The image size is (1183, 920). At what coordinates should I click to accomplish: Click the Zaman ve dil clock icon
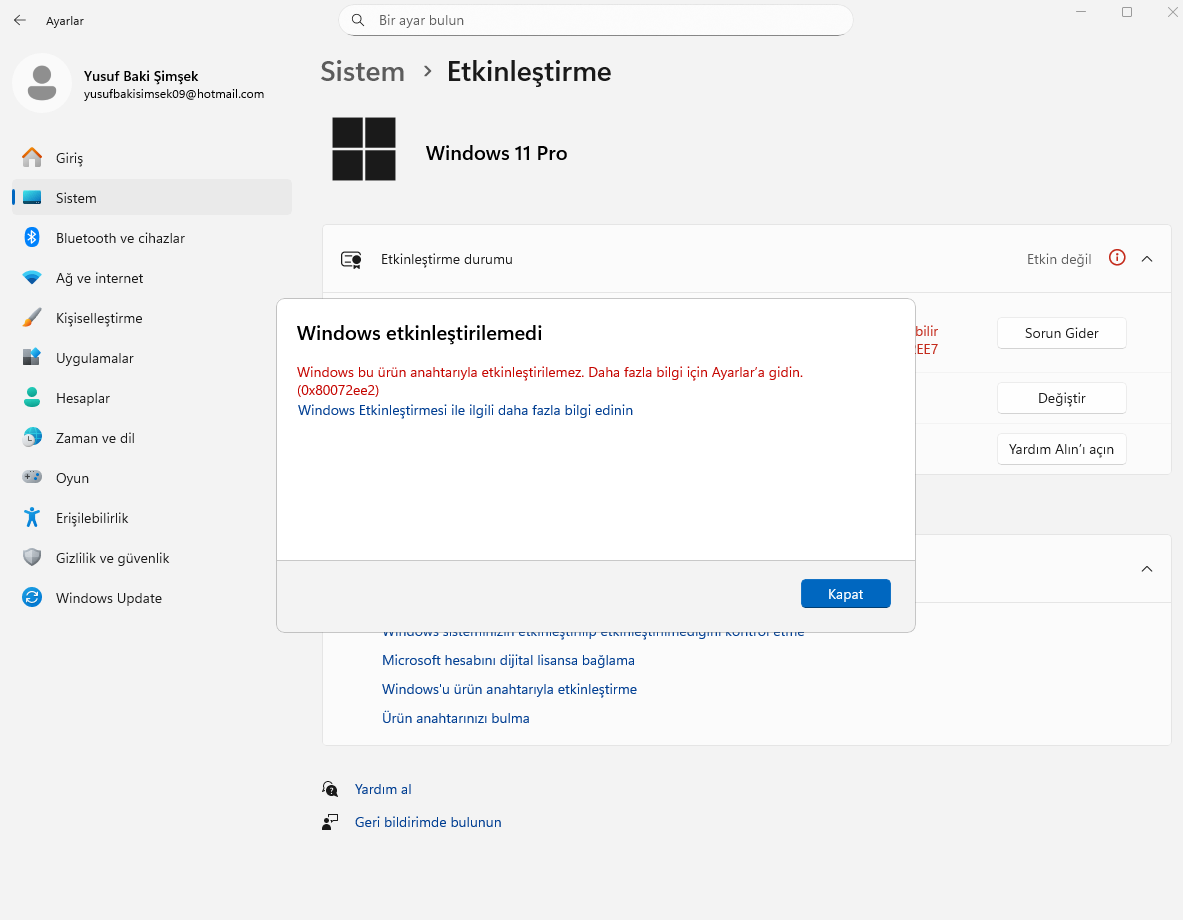(32, 438)
